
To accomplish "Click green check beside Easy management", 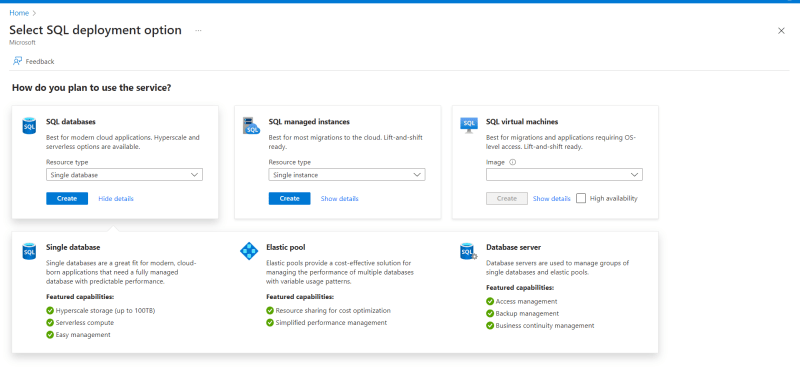I will pyautogui.click(x=49, y=335).
